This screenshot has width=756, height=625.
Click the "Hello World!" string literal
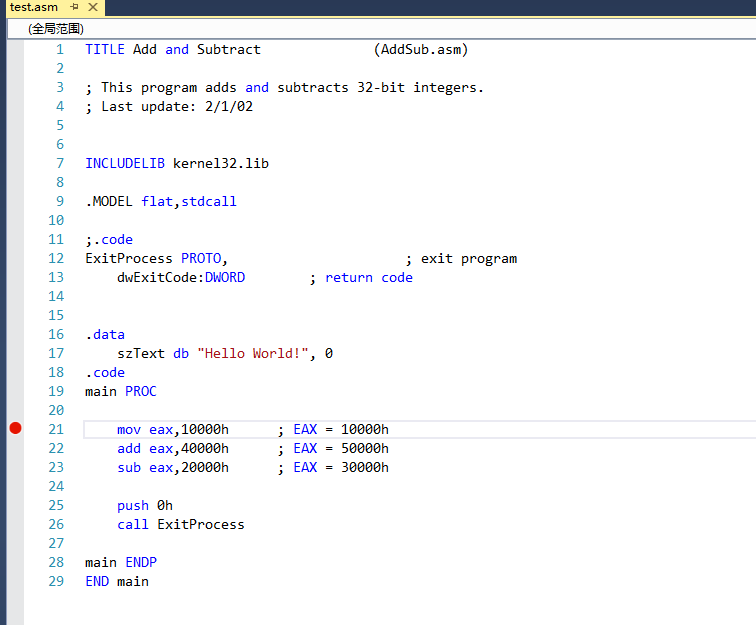tap(253, 353)
